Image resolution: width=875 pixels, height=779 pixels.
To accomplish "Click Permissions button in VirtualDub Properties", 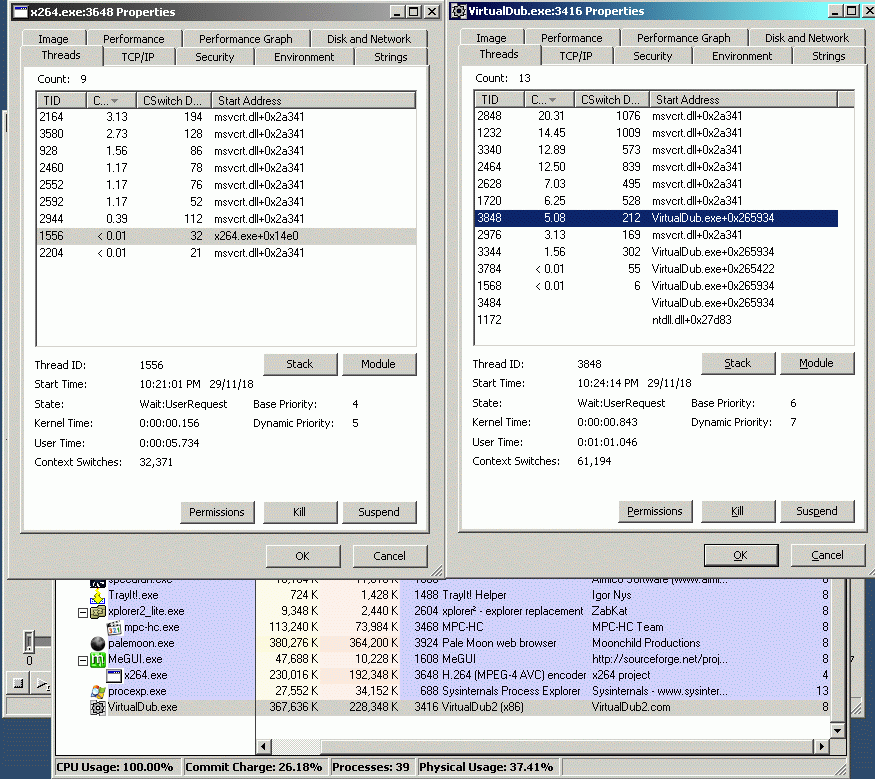I will point(655,511).
